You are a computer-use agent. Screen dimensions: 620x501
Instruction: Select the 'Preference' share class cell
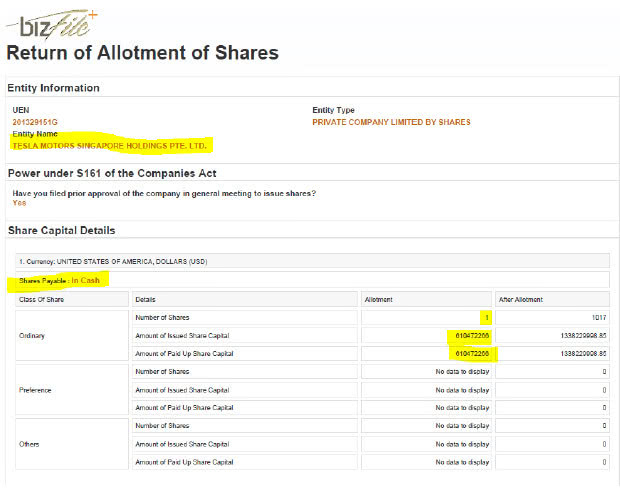(72, 390)
